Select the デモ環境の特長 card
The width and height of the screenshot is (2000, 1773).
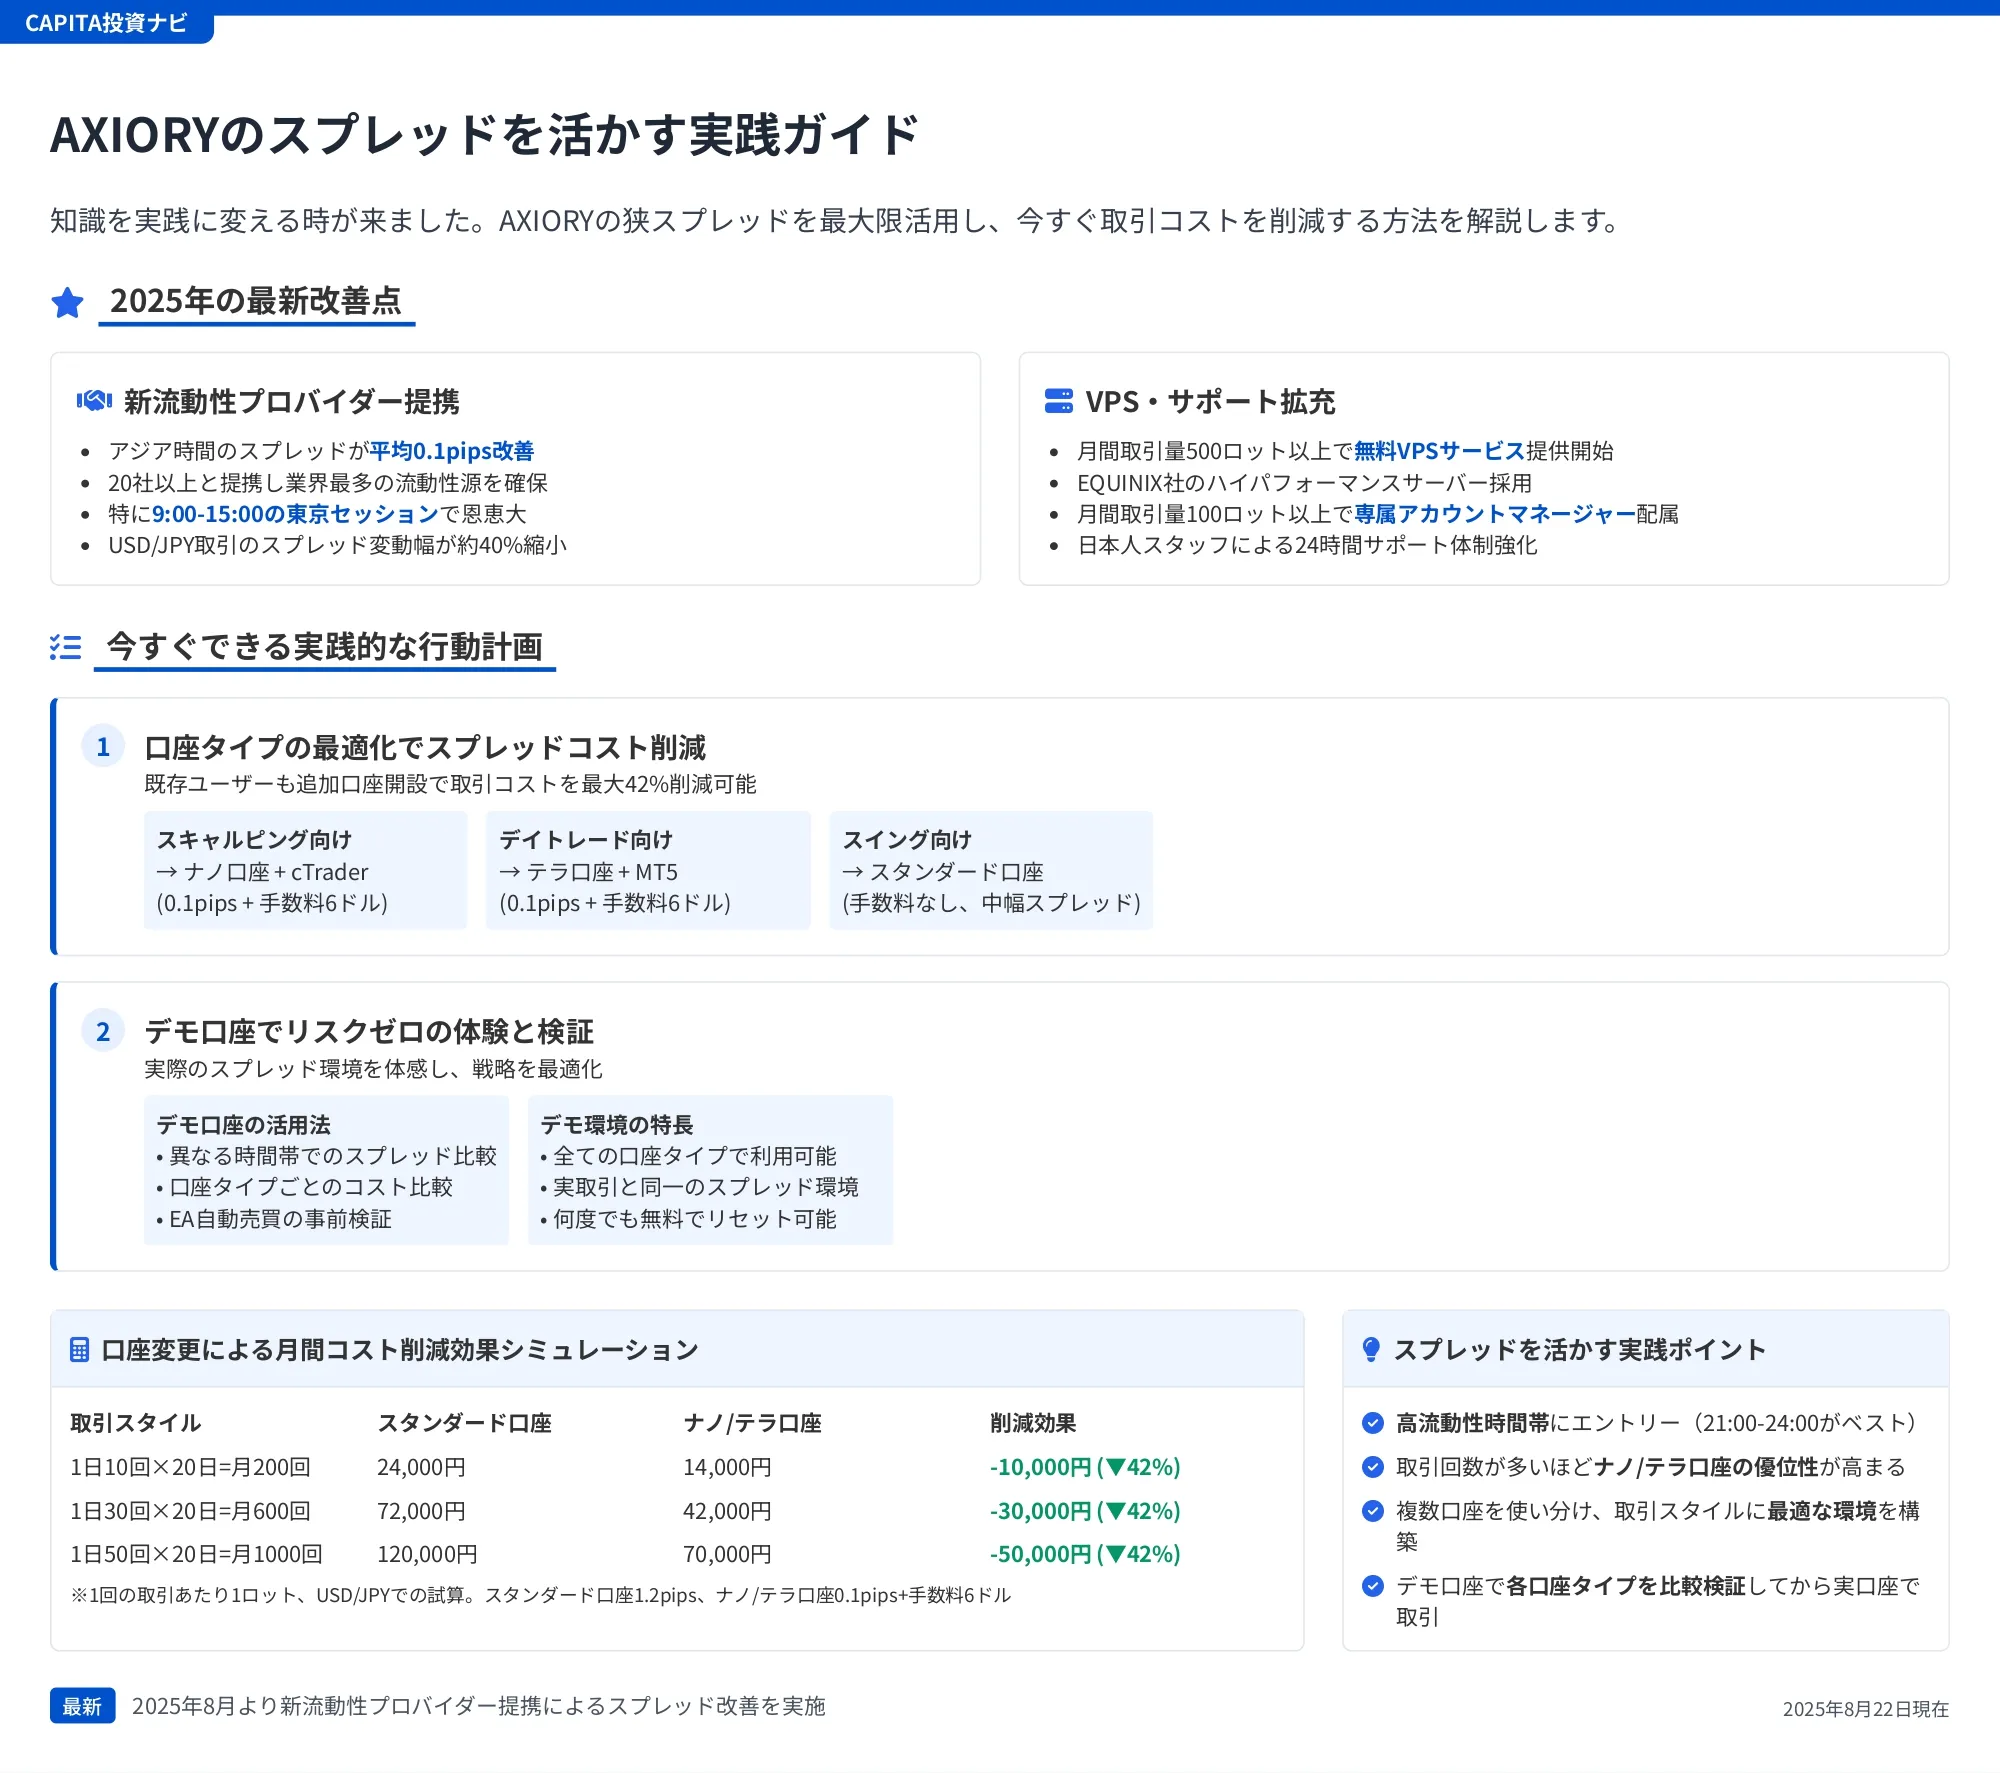(710, 1170)
